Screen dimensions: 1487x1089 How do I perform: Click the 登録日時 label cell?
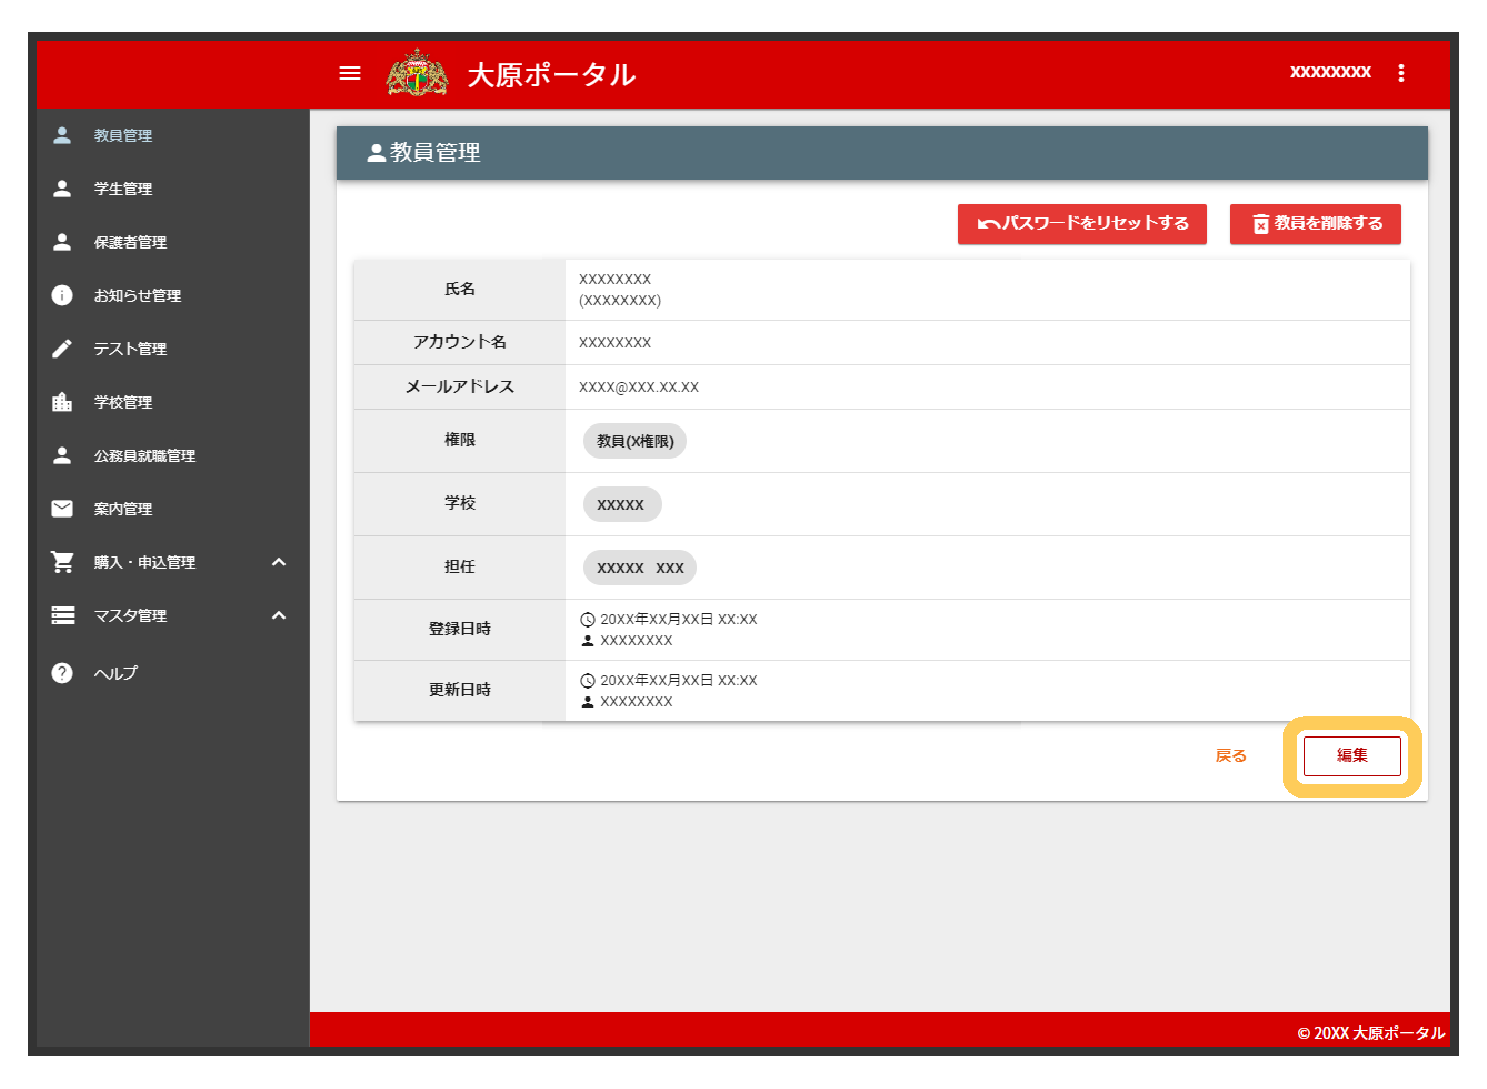pos(460,629)
